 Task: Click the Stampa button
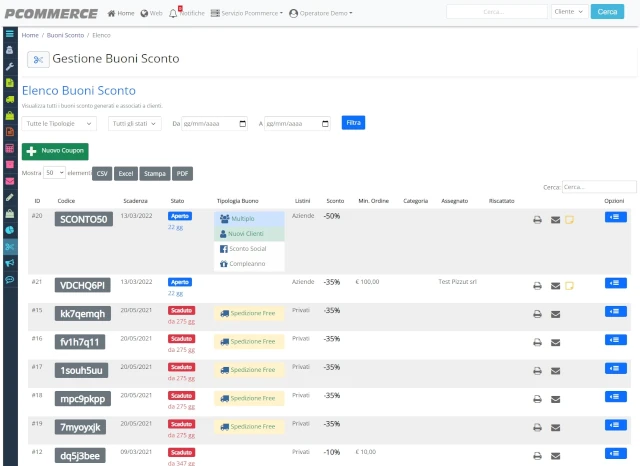[x=155, y=174]
